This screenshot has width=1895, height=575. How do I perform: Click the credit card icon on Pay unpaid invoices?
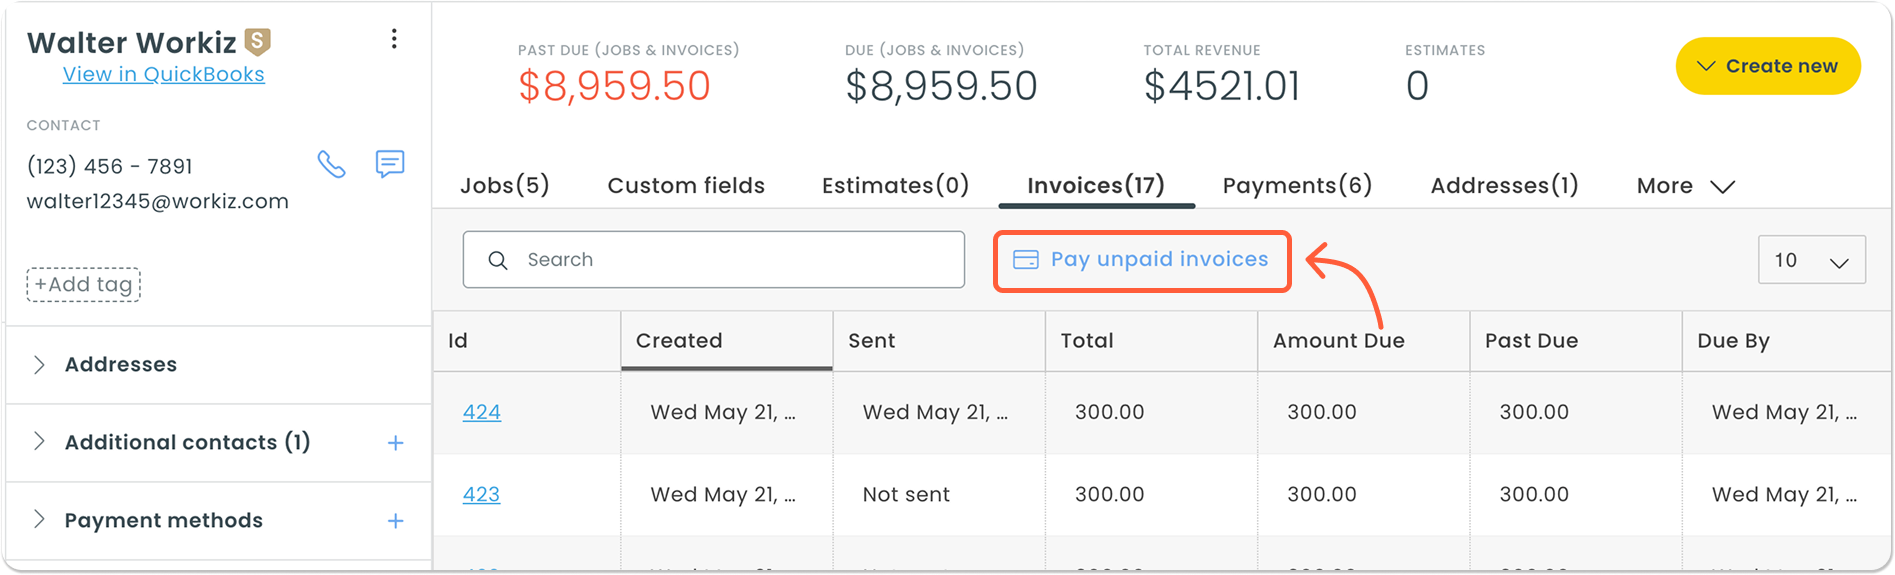pyautogui.click(x=1026, y=260)
